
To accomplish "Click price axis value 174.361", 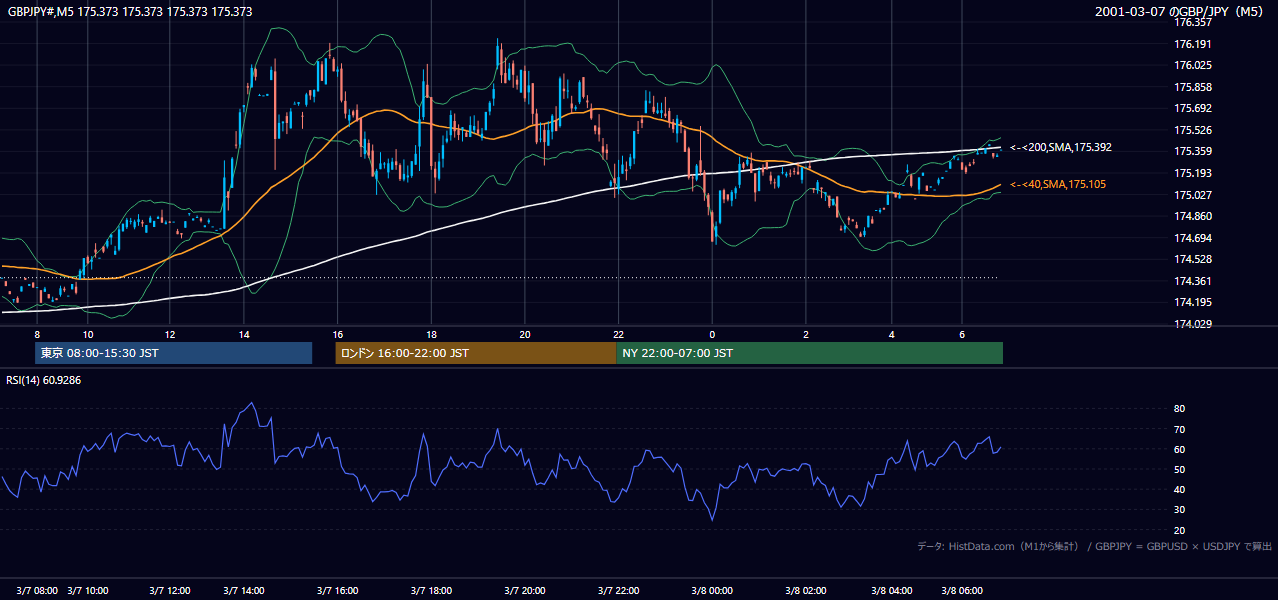I will (1193, 281).
